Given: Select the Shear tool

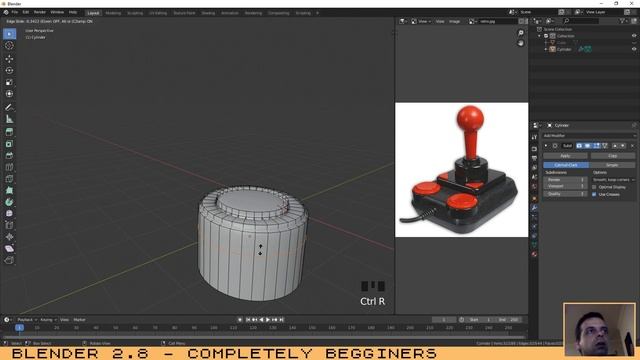Looking at the screenshot, I should pyautogui.click(x=9, y=249).
